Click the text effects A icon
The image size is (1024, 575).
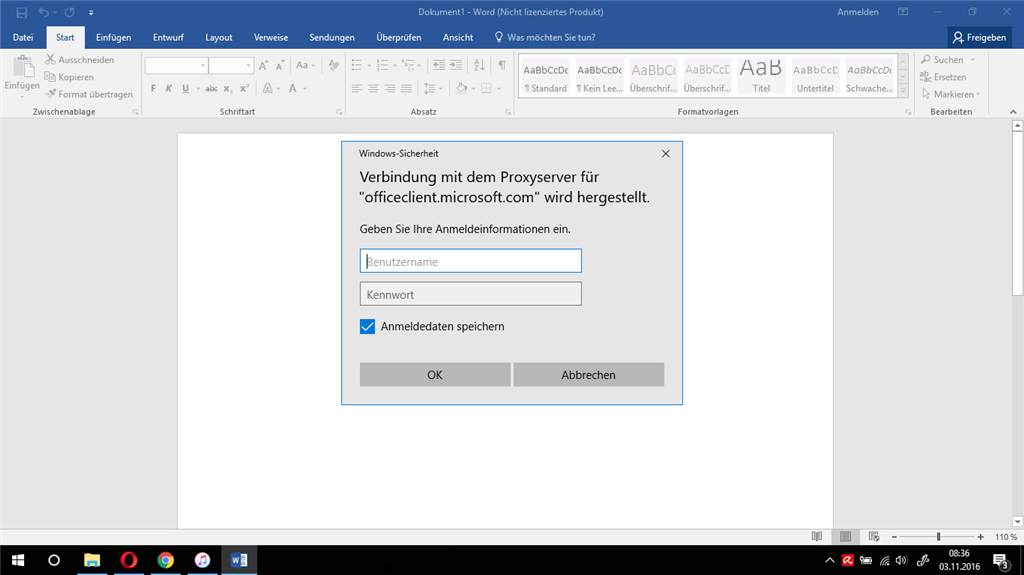point(267,88)
